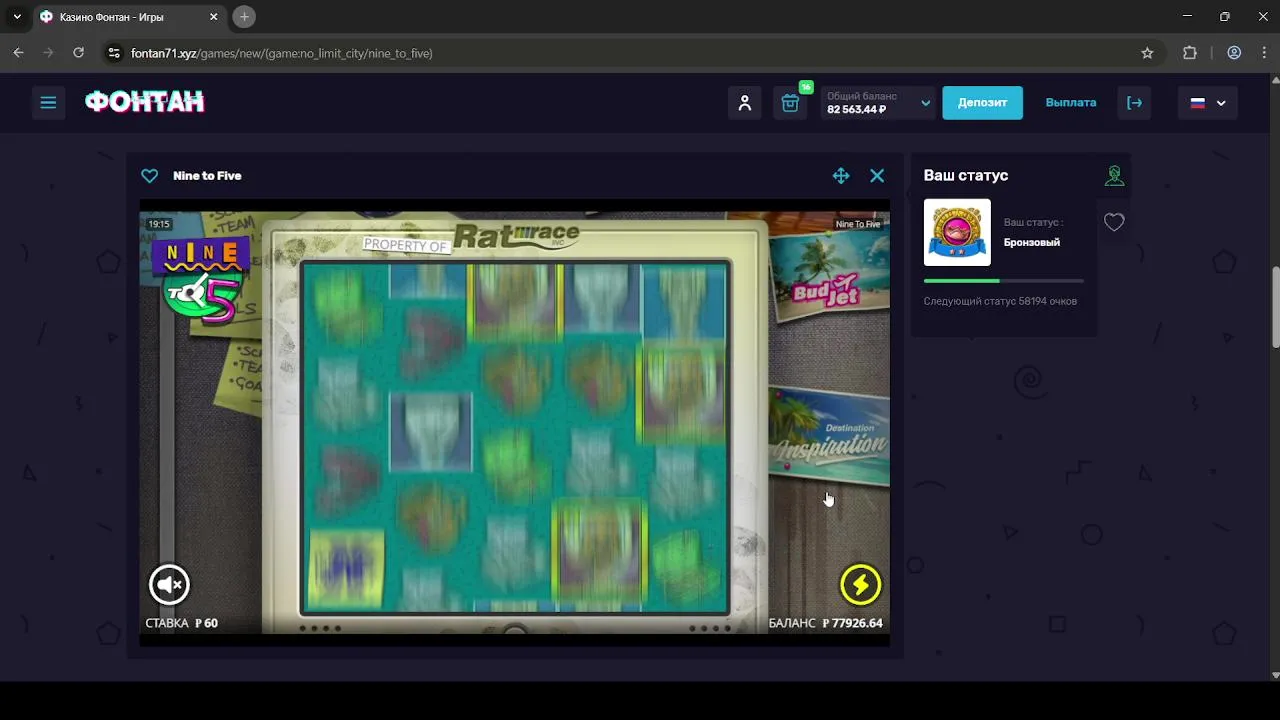Click the status person icon in Ваш статус
This screenshot has width=1280, height=720.
click(1114, 176)
